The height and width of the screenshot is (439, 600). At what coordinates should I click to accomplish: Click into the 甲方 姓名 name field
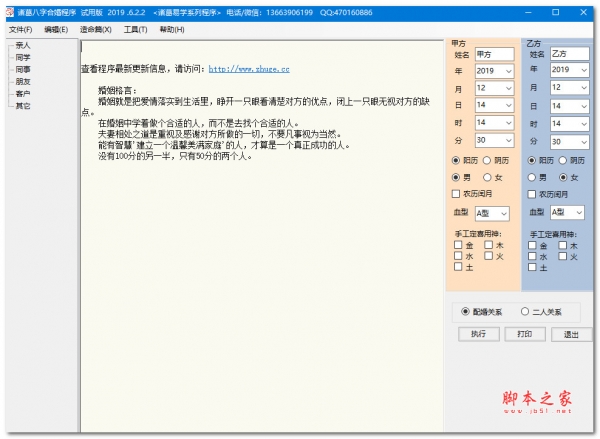[494, 54]
